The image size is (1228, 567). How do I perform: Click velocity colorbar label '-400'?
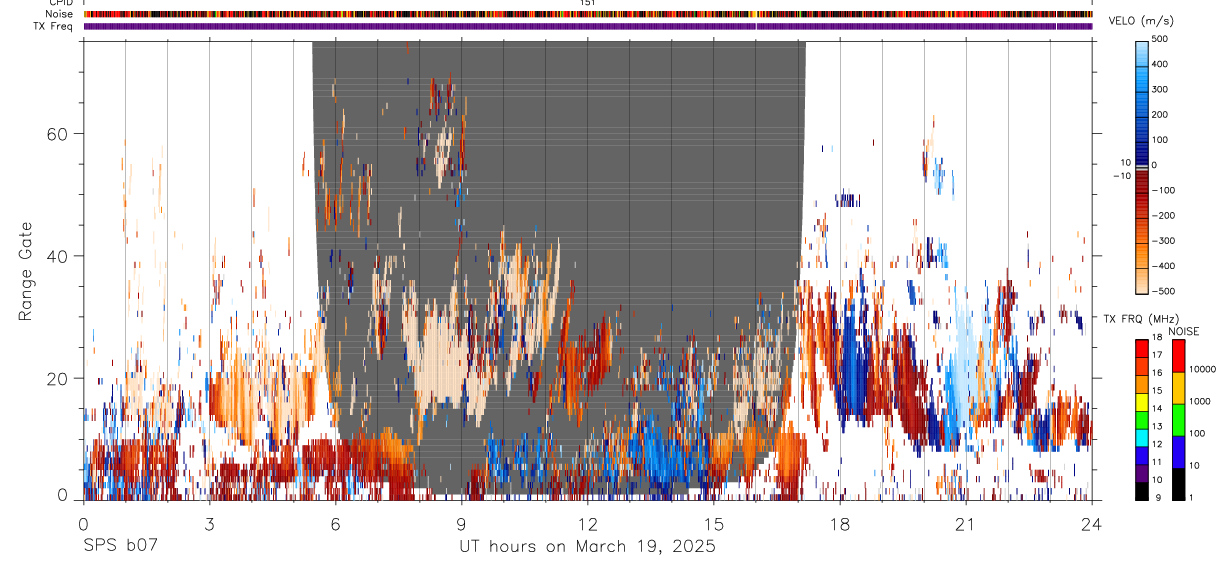pos(1163,266)
